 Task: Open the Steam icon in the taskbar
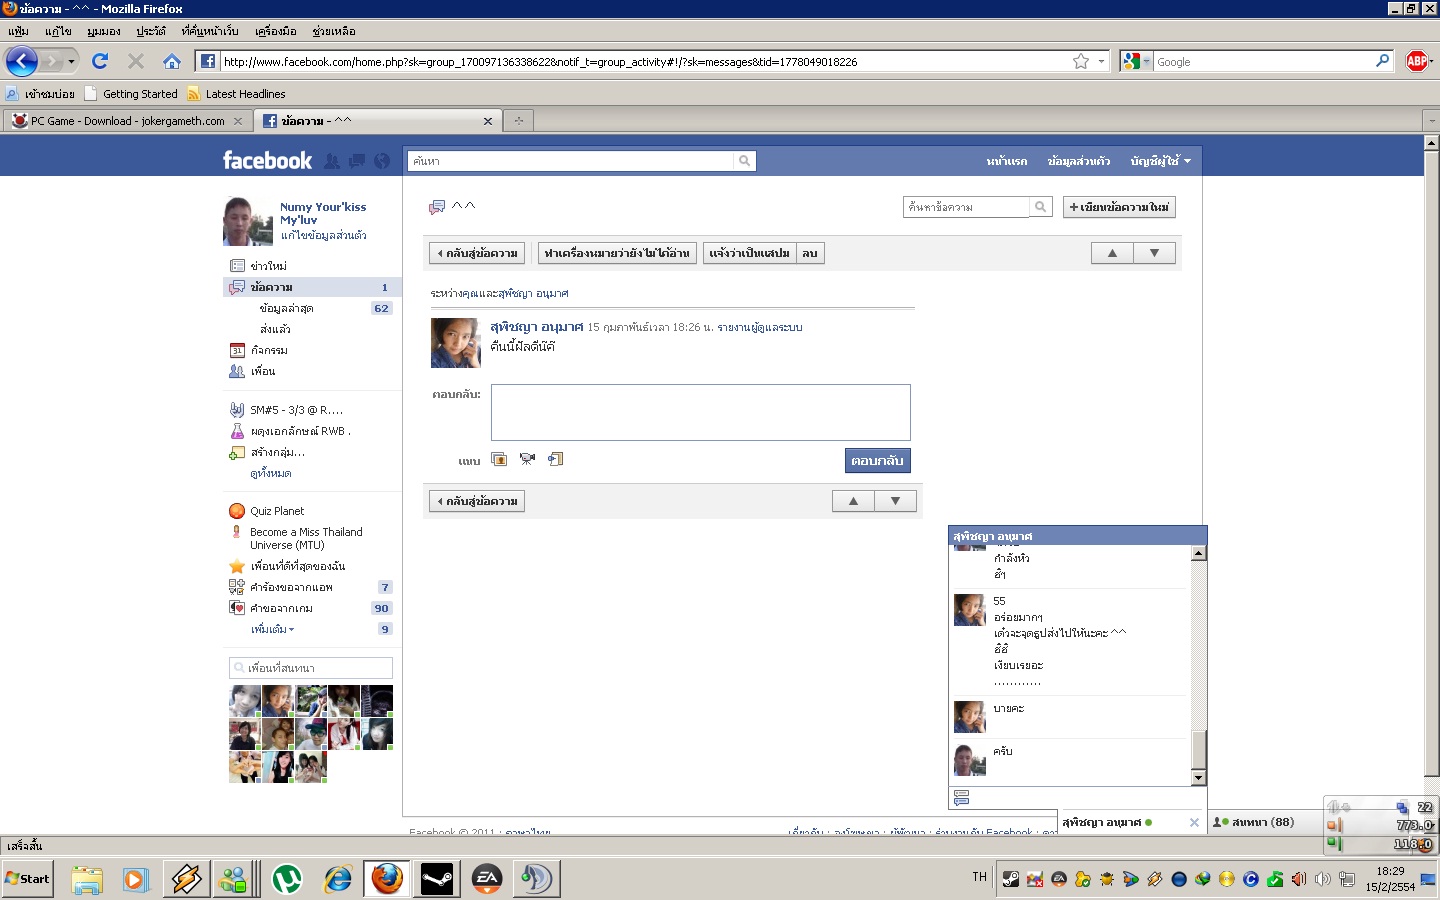(x=437, y=880)
